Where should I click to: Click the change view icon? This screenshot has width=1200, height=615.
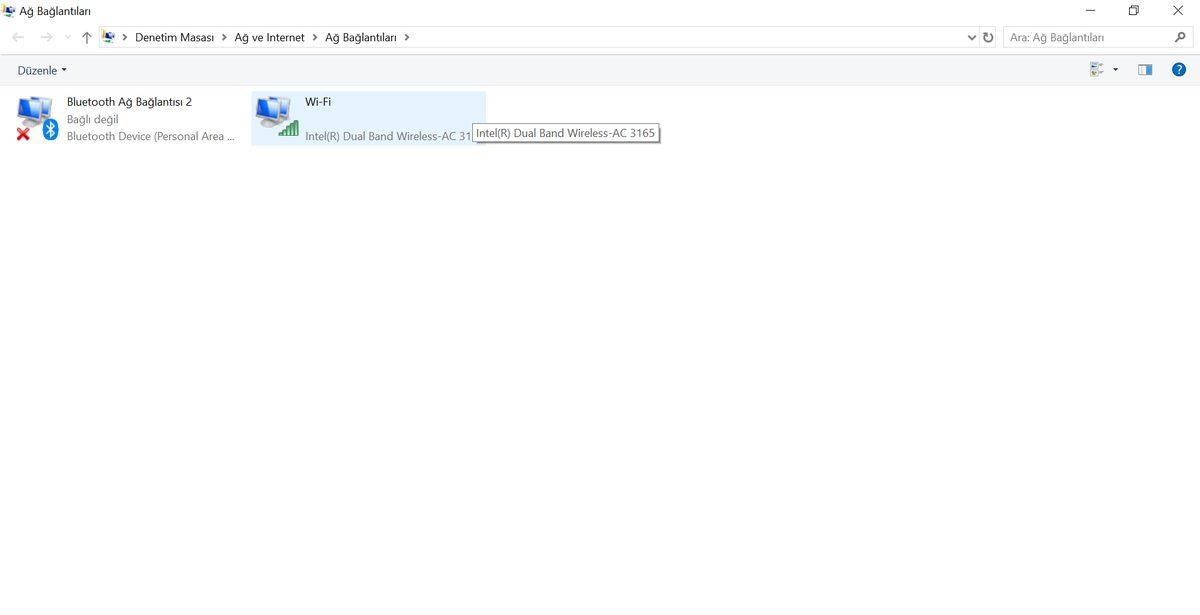(1097, 70)
